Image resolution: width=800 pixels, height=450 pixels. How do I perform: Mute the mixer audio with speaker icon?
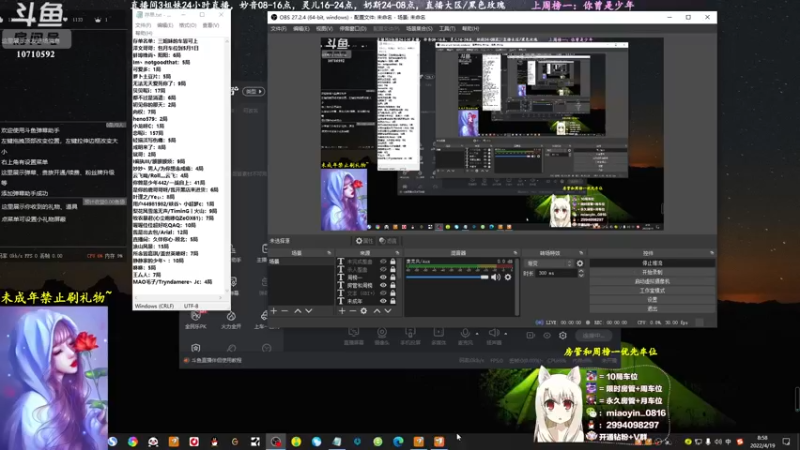495,277
